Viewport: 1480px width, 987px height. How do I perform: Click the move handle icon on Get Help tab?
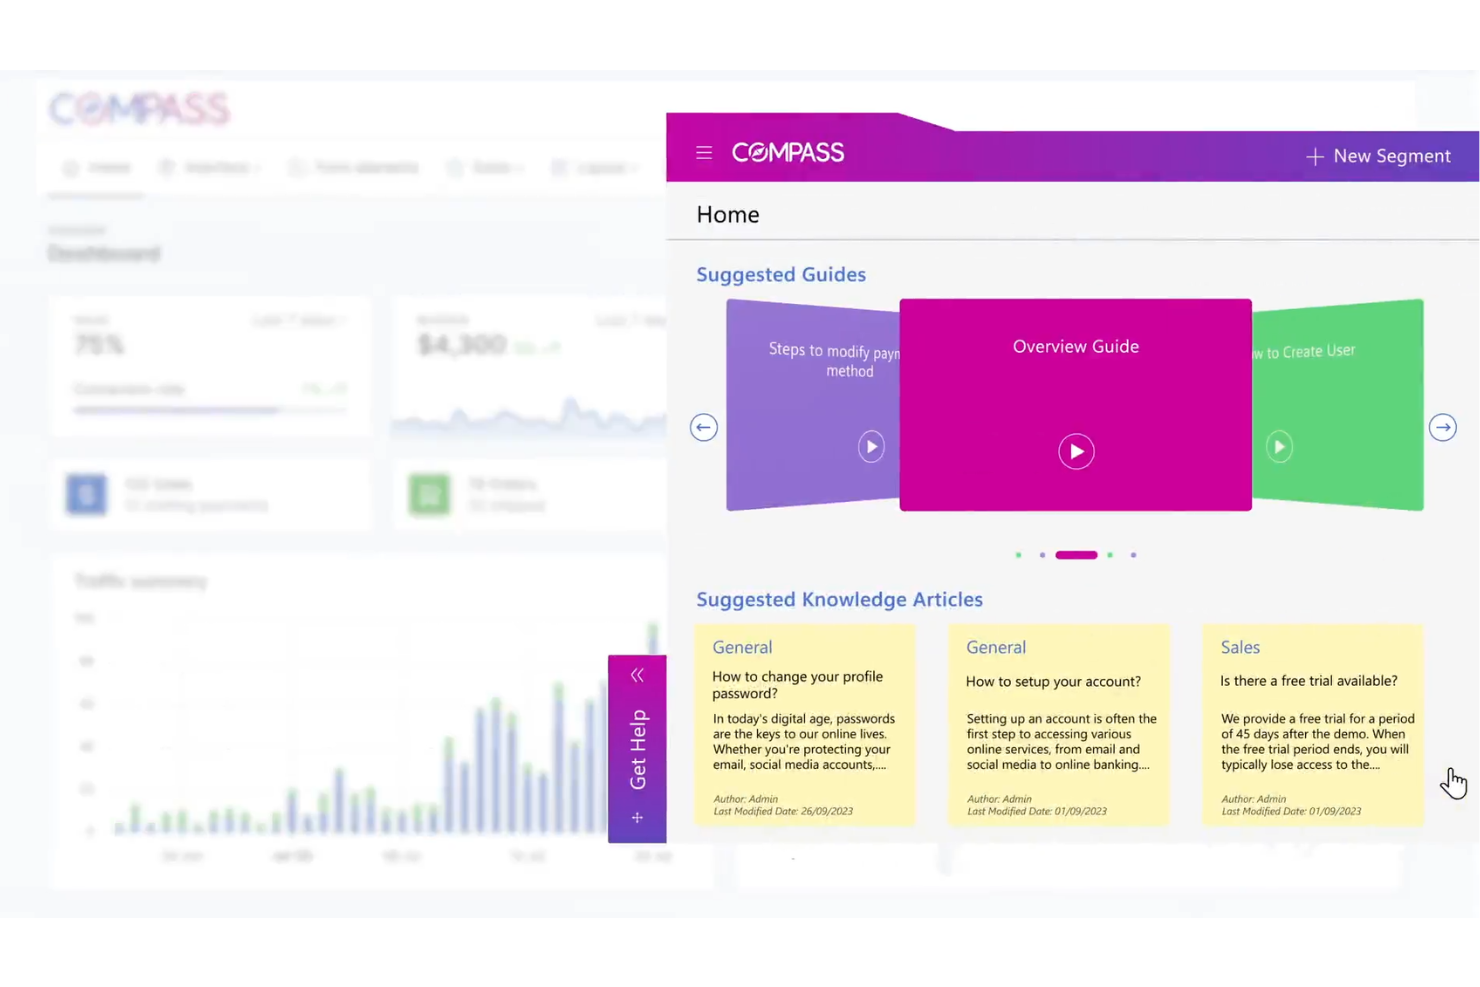[637, 817]
